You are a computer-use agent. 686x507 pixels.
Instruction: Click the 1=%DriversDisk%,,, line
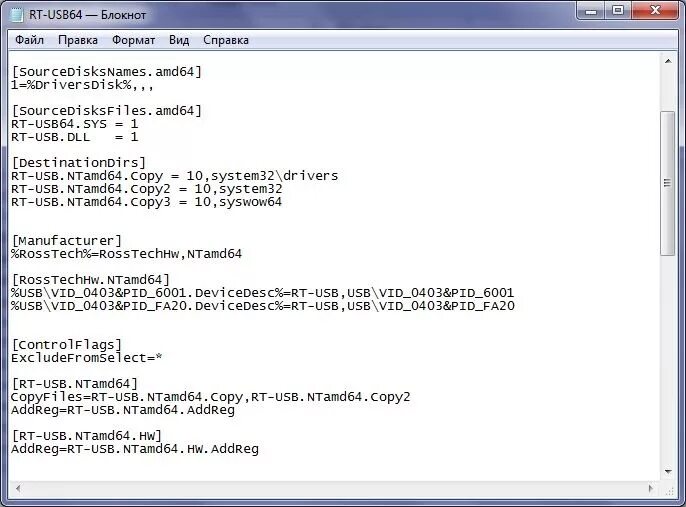pyautogui.click(x=82, y=85)
